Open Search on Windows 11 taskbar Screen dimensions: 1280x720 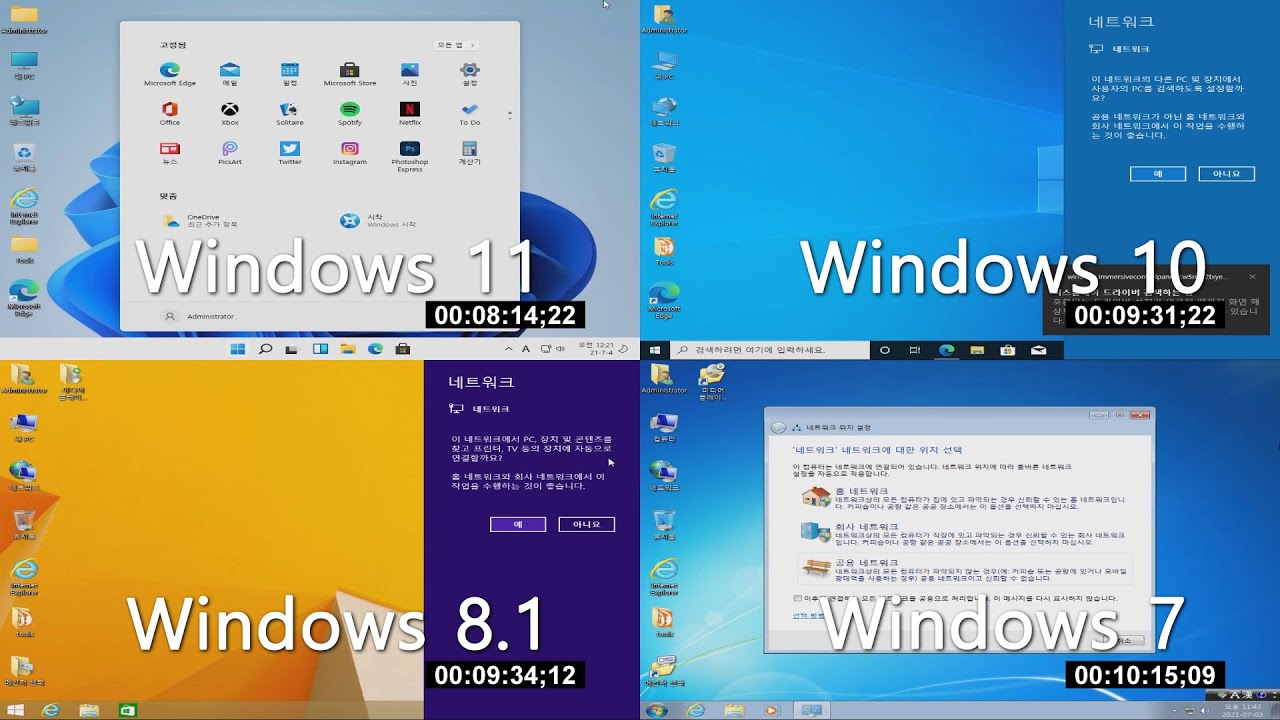point(265,349)
